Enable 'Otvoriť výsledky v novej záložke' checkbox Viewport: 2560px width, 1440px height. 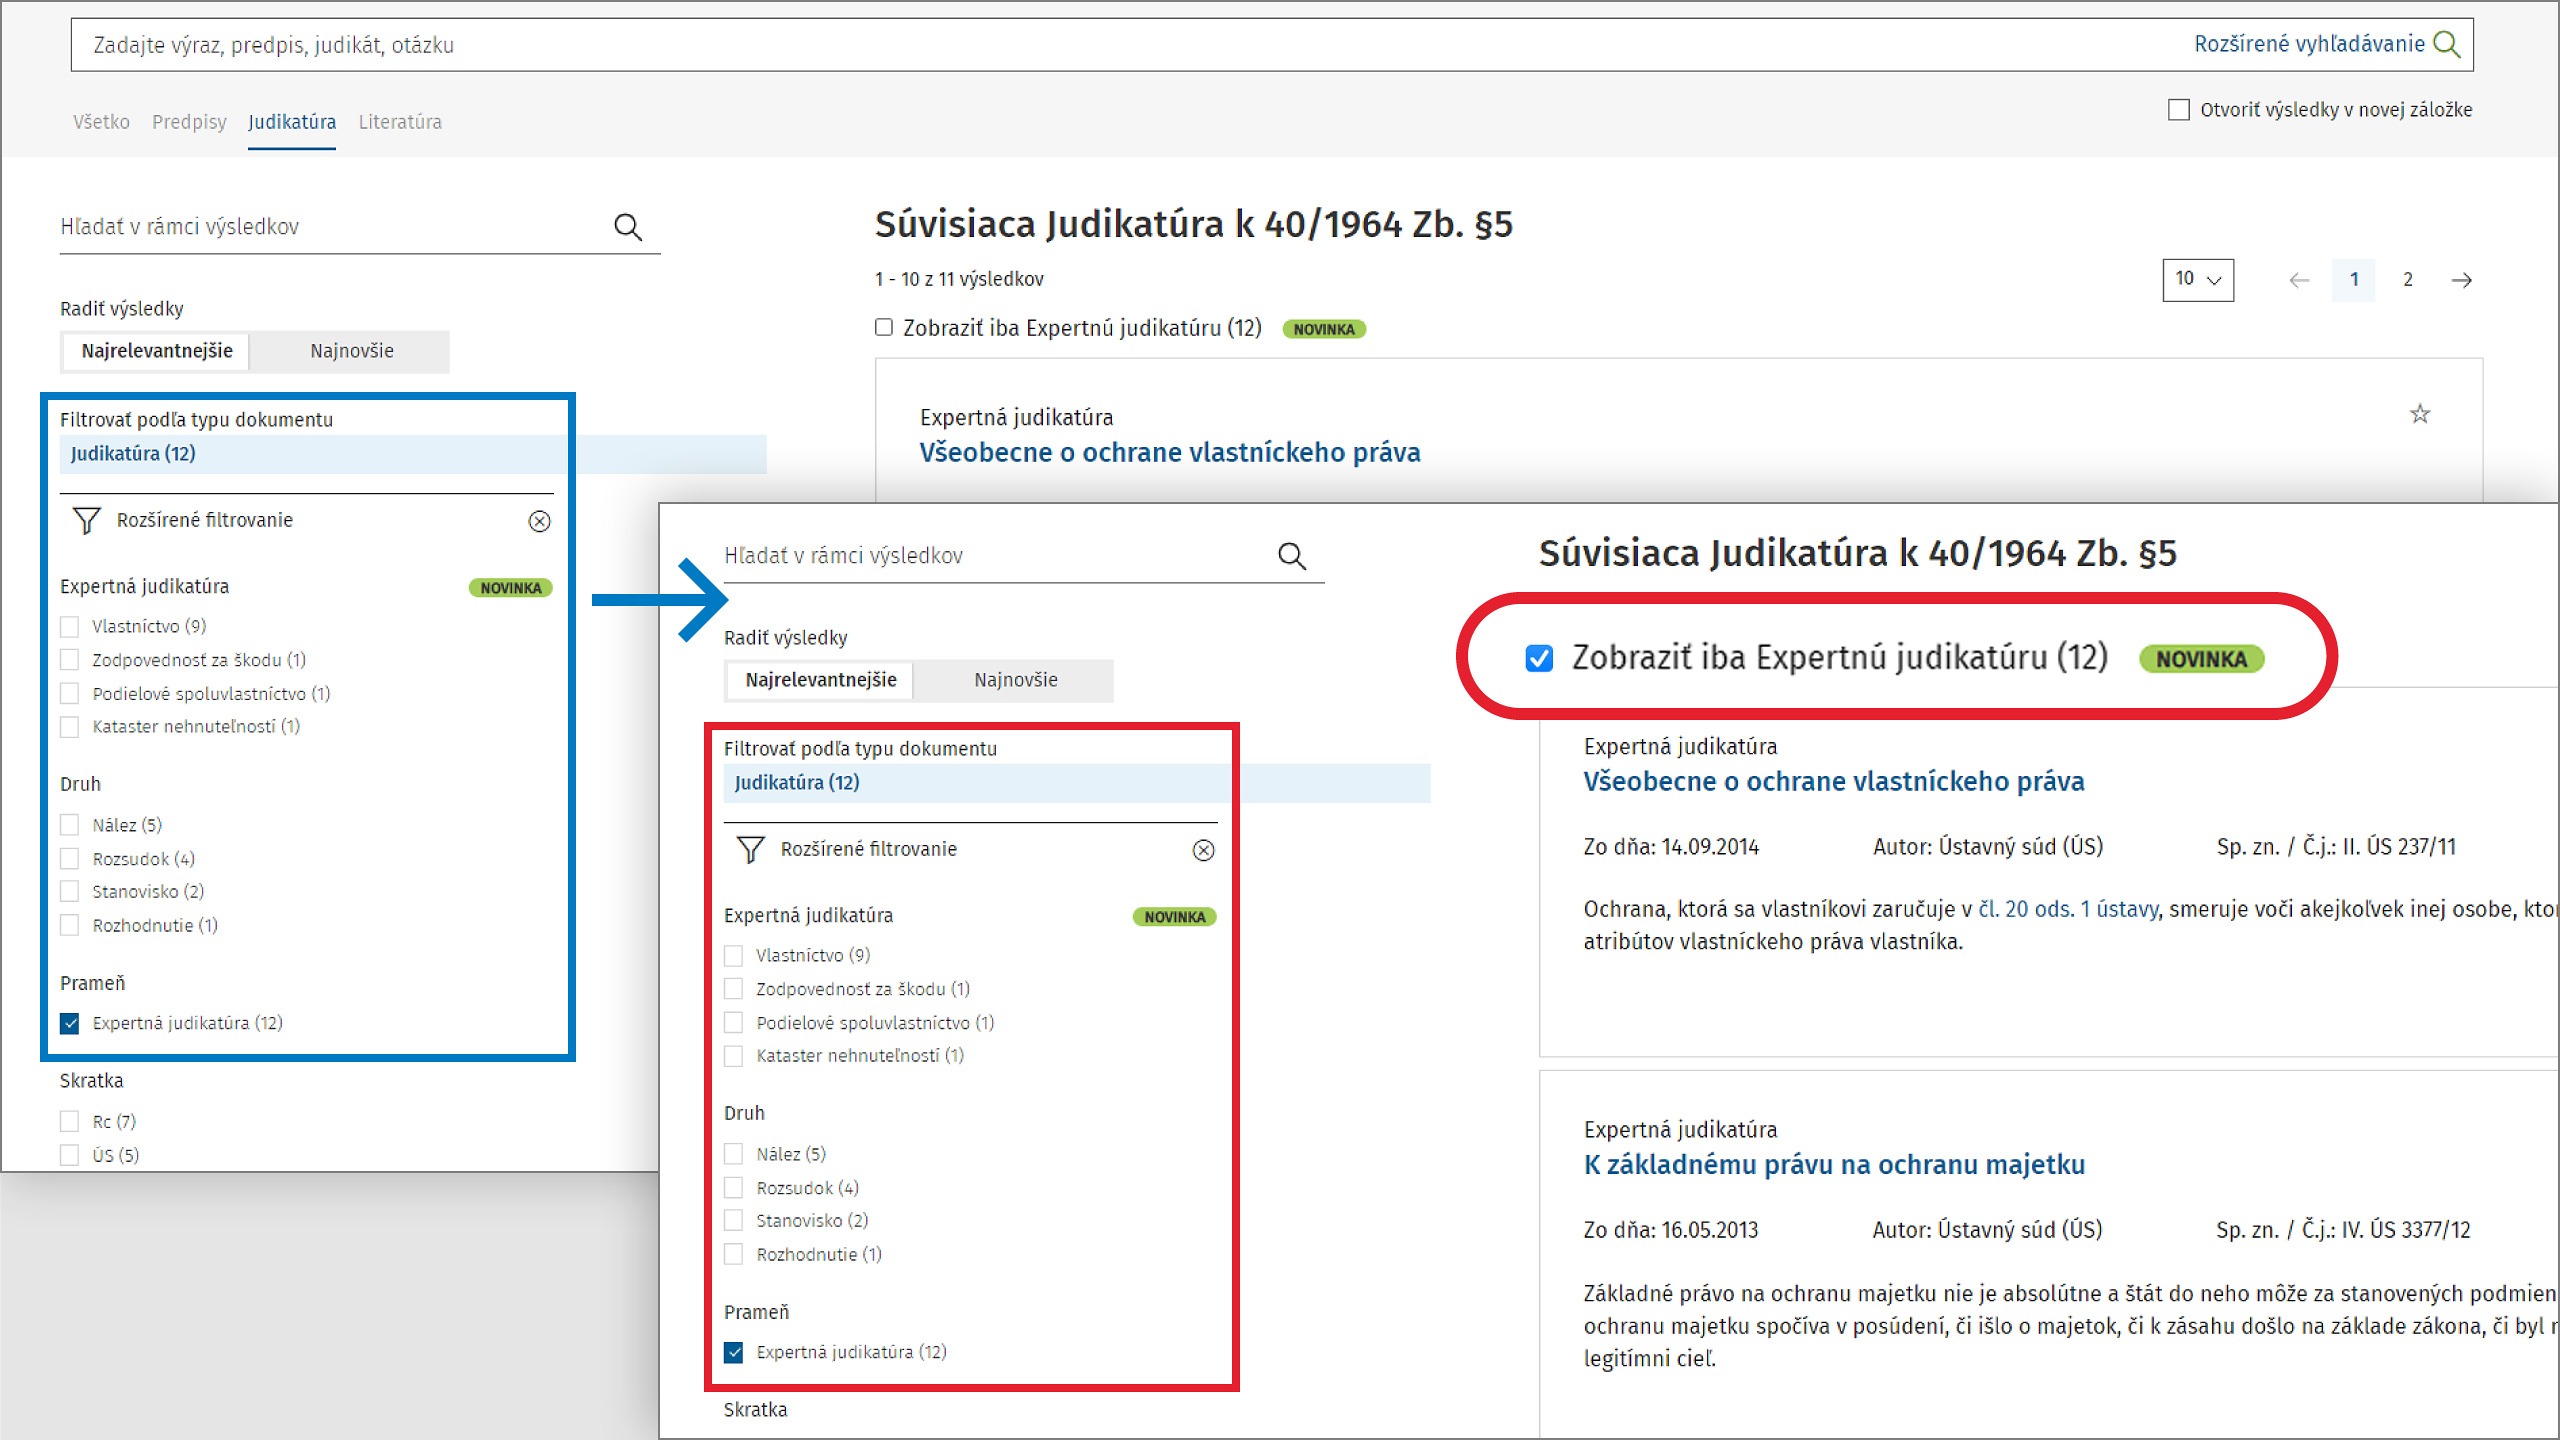[x=2178, y=110]
